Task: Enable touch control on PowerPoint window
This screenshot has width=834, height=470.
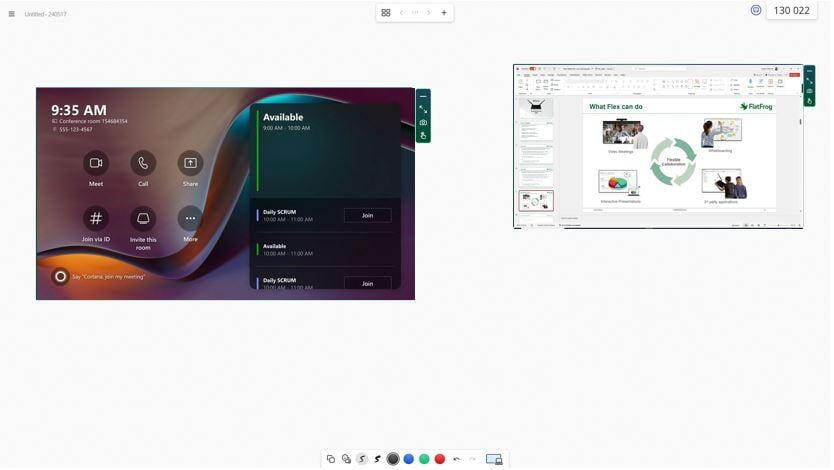Action: coord(809,100)
